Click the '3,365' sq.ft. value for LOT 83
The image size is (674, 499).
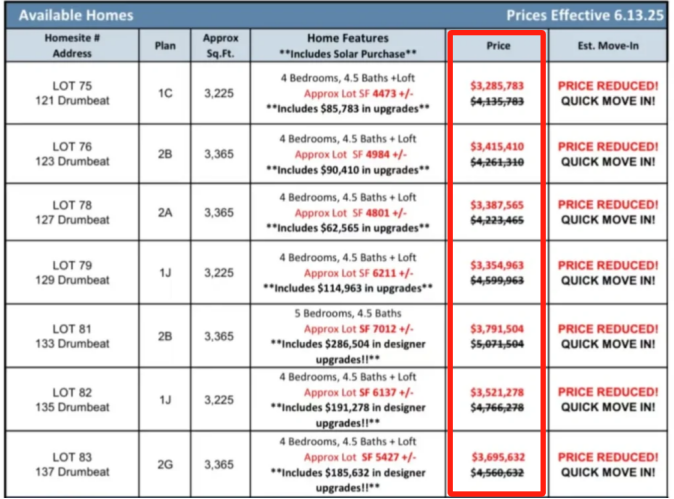219,464
